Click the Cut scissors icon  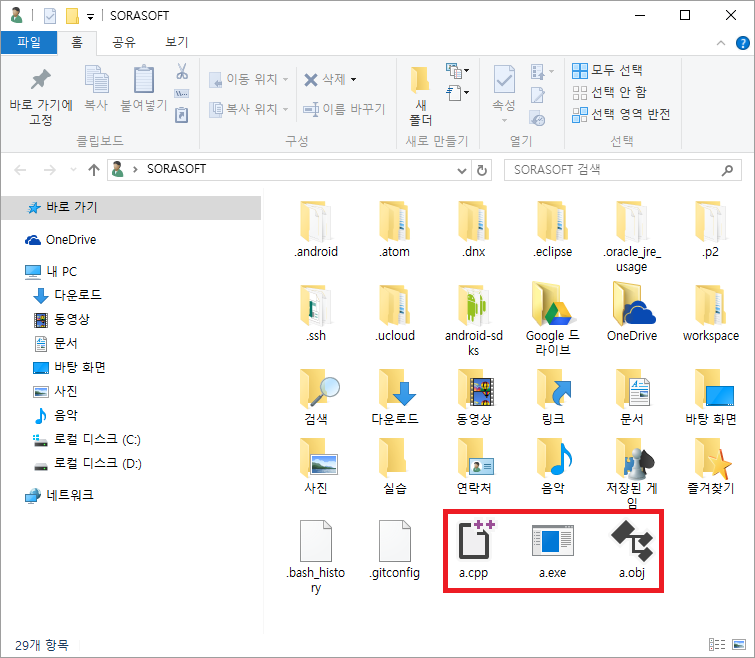(182, 71)
